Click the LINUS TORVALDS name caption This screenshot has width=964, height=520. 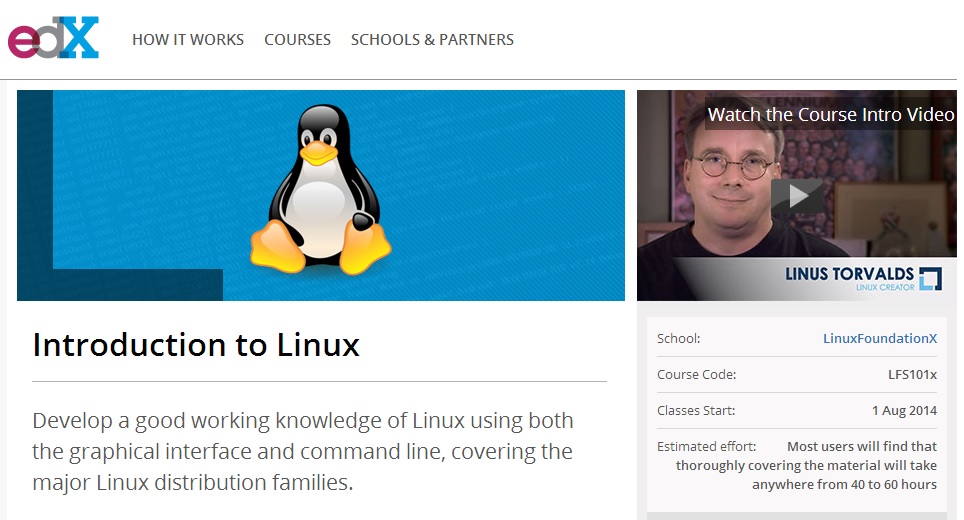850,274
